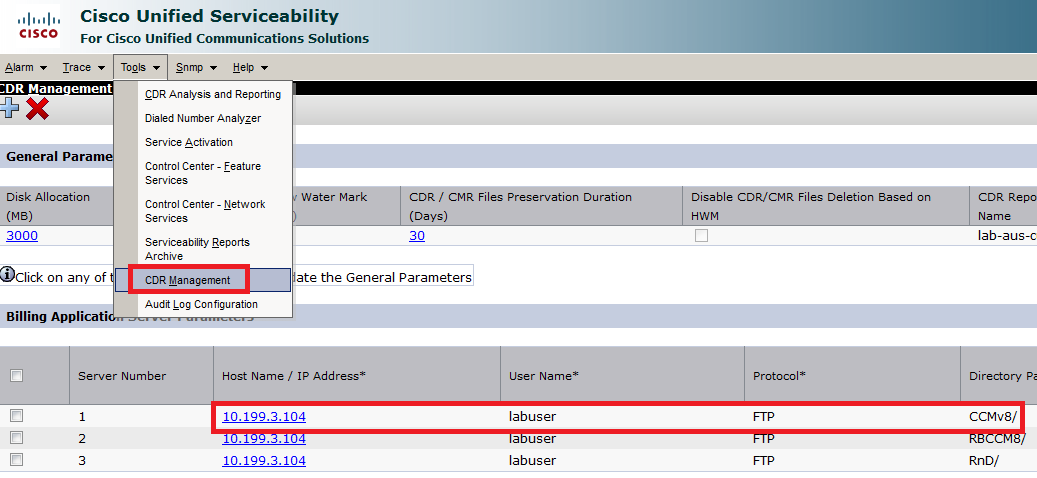The width and height of the screenshot is (1037, 478).
Task: Open host 10.199.3.104 for server 3
Action: pos(264,460)
